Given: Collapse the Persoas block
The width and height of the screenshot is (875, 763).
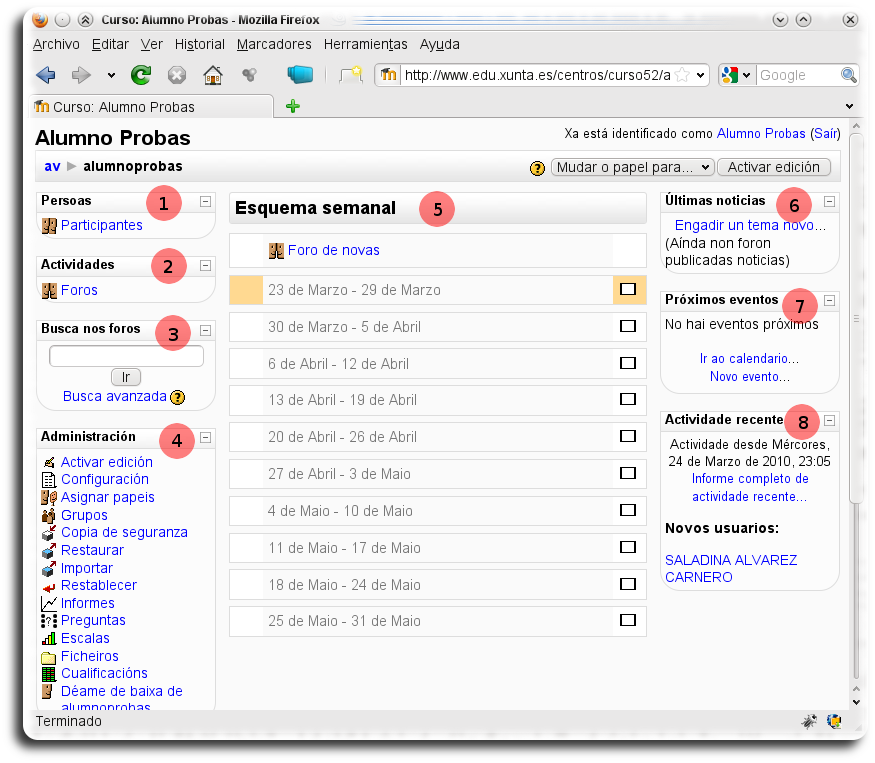Looking at the screenshot, I should (206, 201).
